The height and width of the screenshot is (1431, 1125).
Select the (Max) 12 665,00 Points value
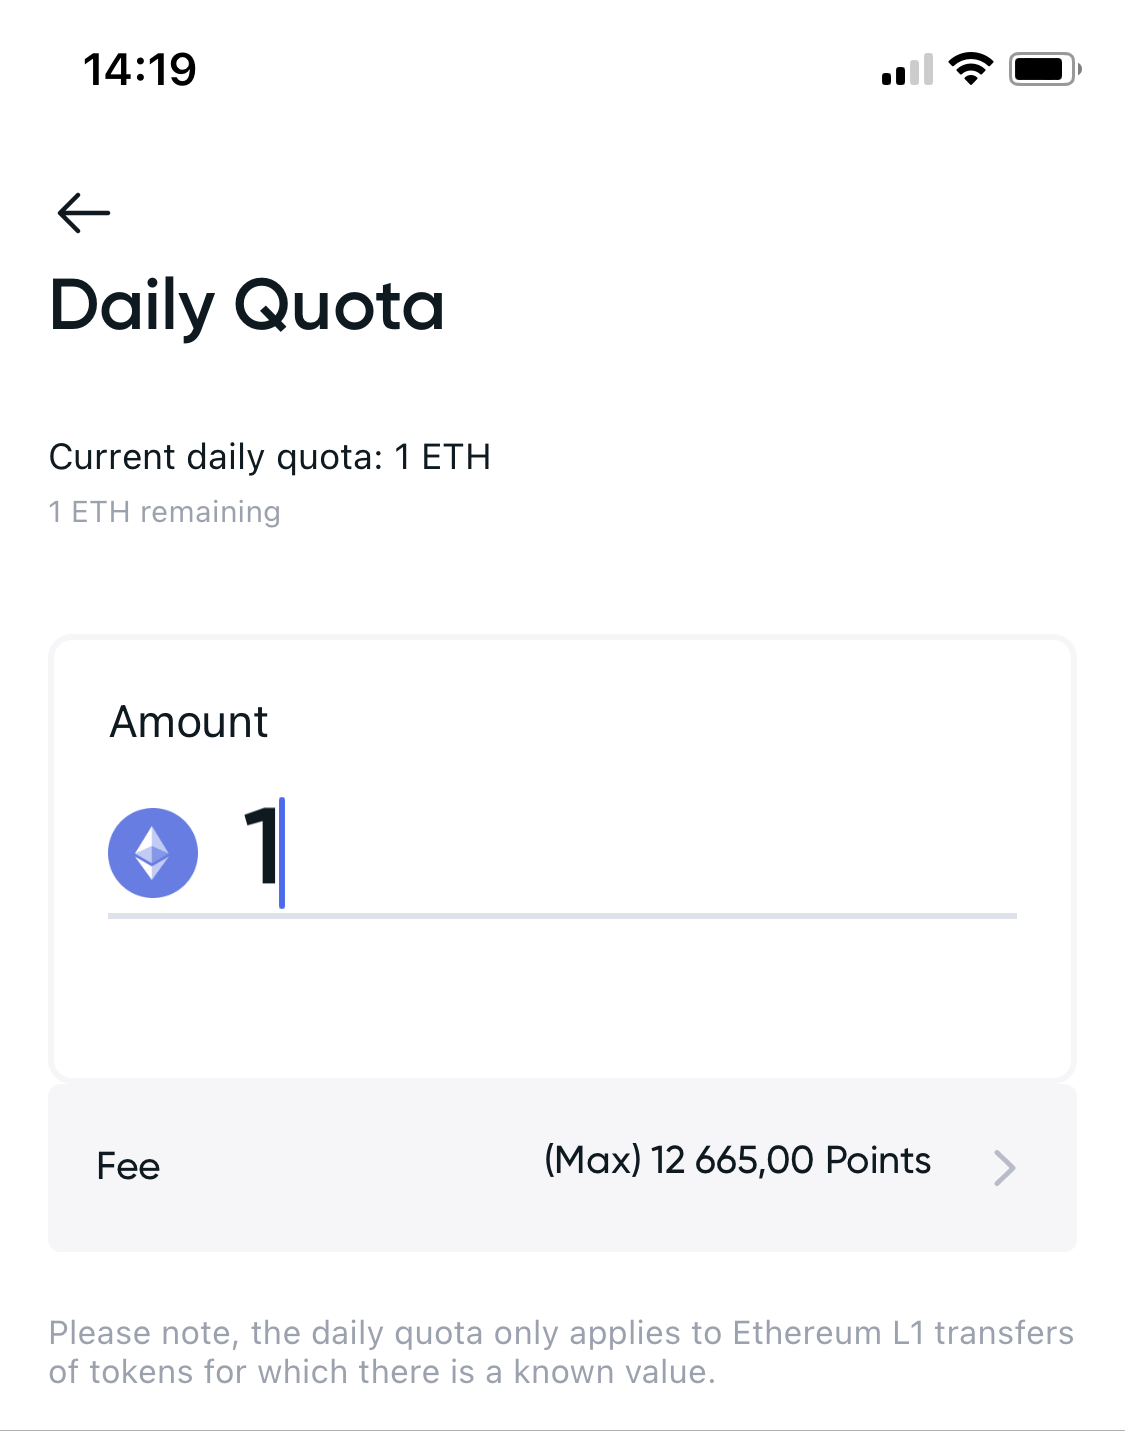[736, 1161]
